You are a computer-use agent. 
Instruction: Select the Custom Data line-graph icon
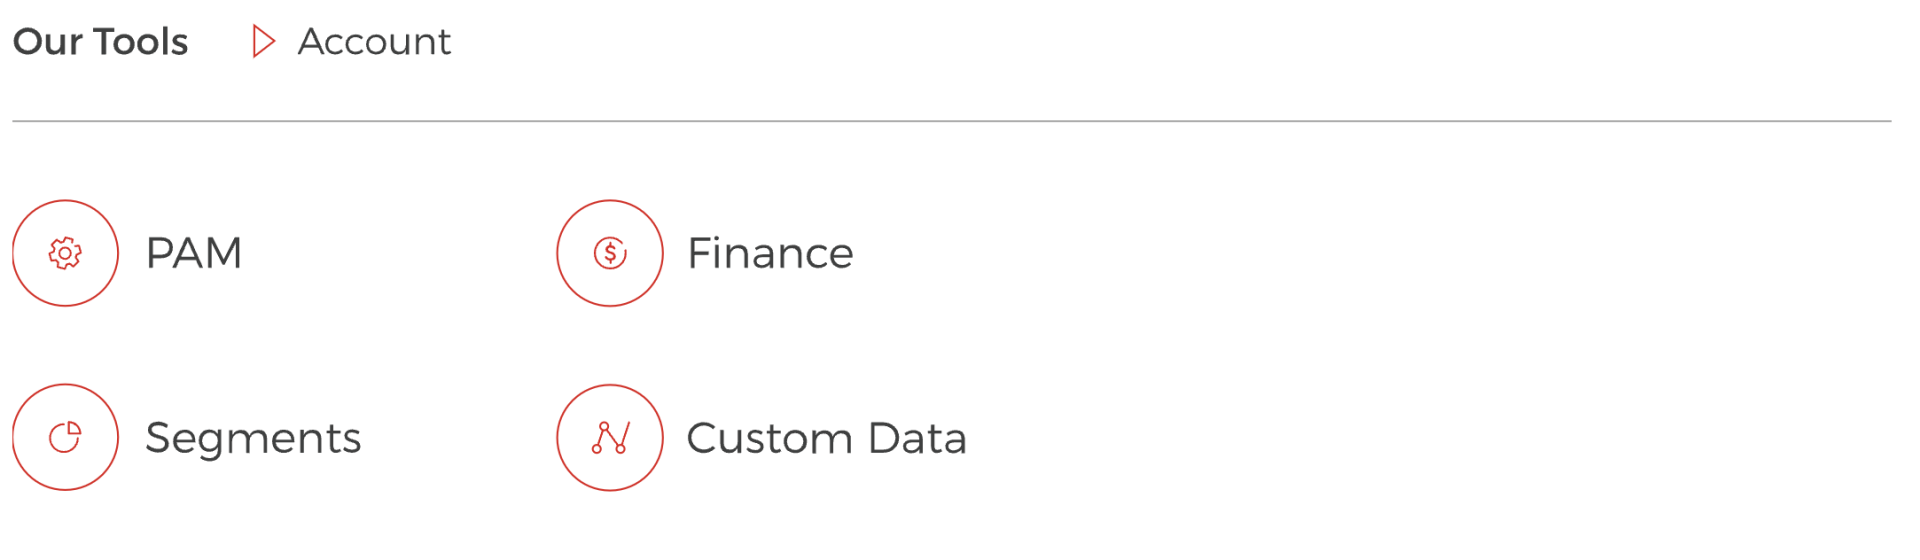click(610, 437)
